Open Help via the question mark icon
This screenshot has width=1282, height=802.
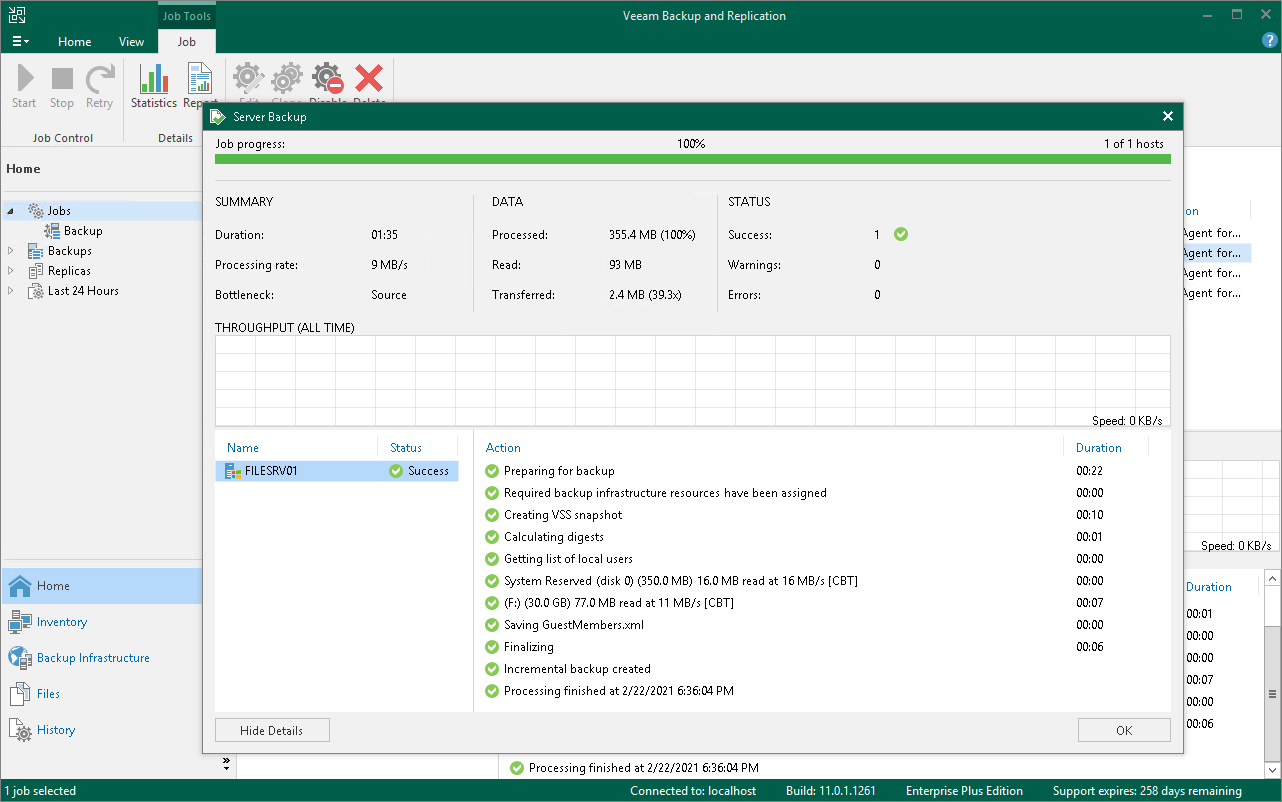point(1270,41)
